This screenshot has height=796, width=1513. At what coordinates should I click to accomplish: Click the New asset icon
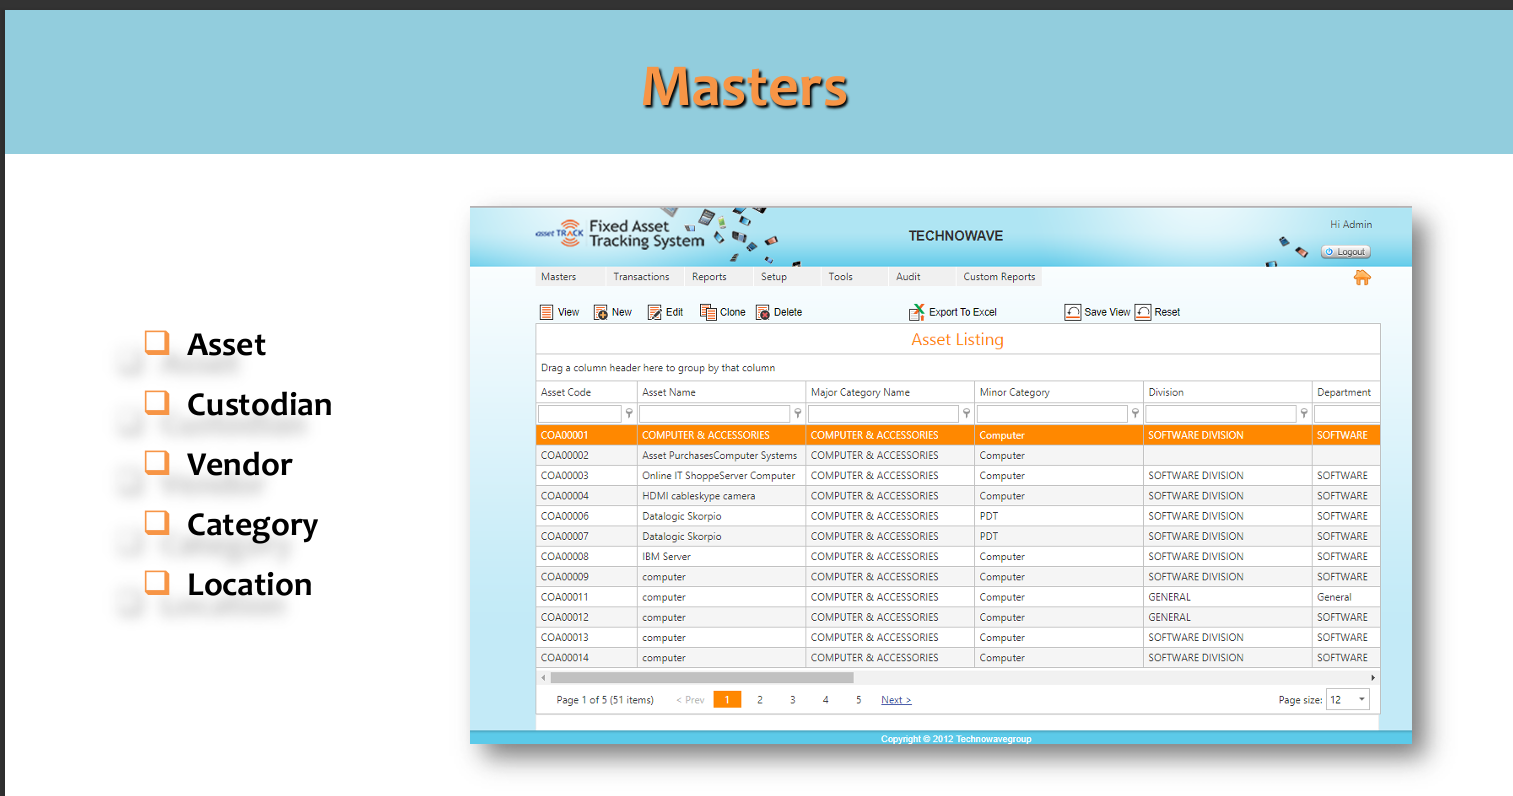coord(601,312)
